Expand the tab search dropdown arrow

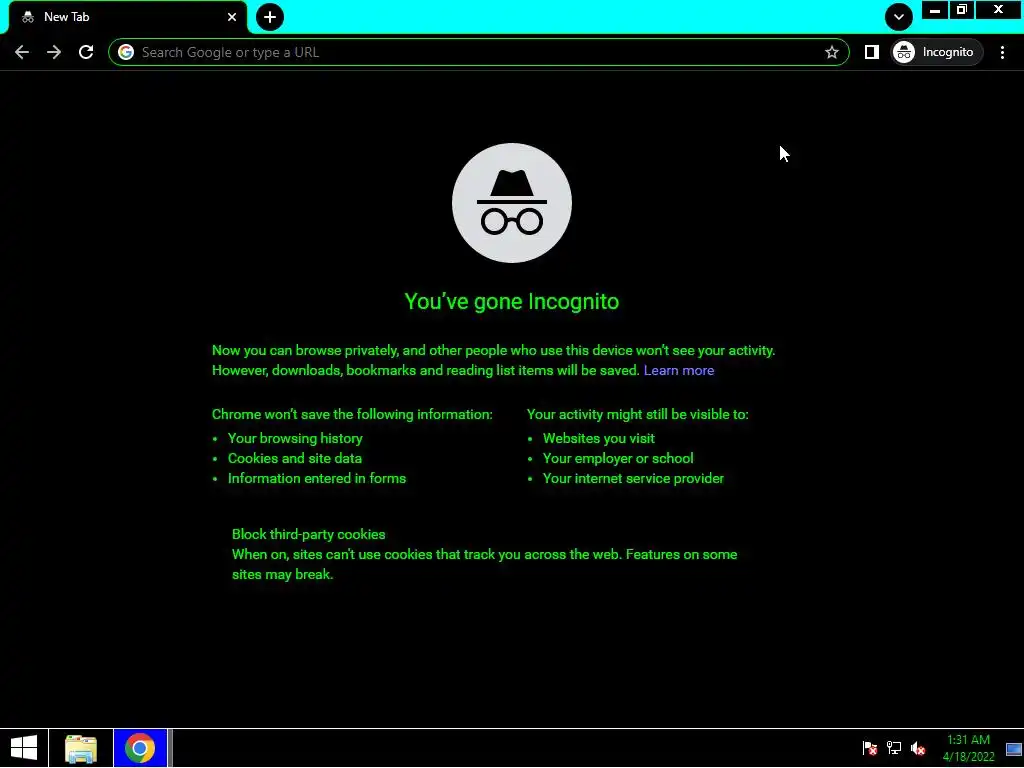899,17
